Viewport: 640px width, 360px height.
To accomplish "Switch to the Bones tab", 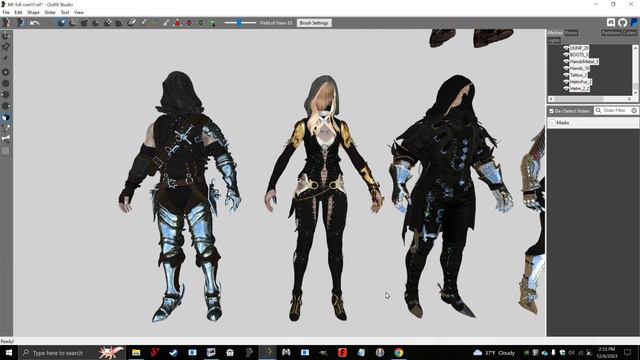I will (571, 33).
